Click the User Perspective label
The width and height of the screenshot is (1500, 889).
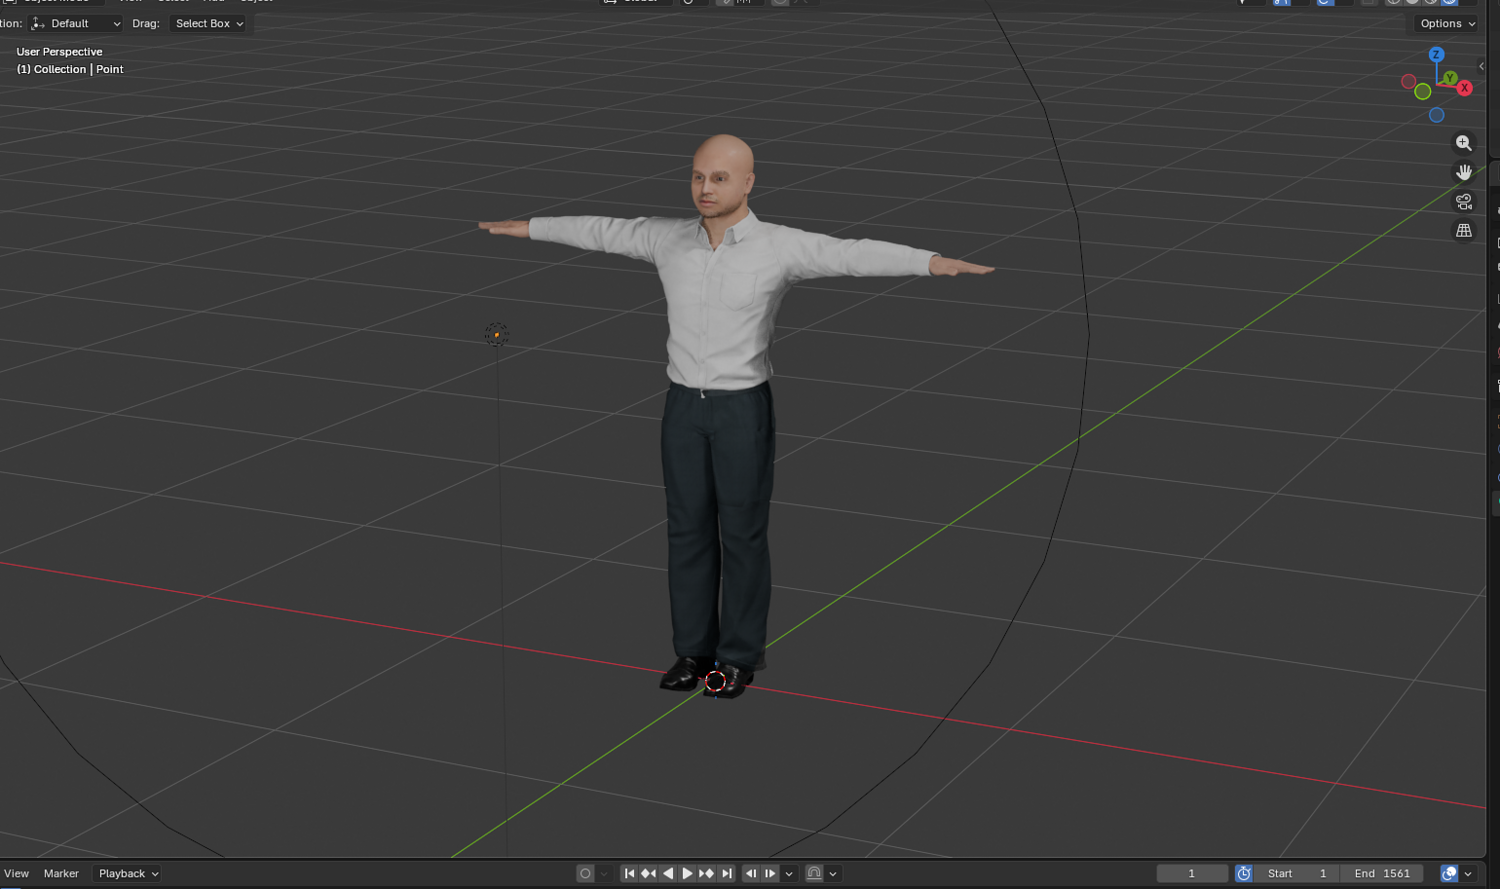tap(59, 52)
